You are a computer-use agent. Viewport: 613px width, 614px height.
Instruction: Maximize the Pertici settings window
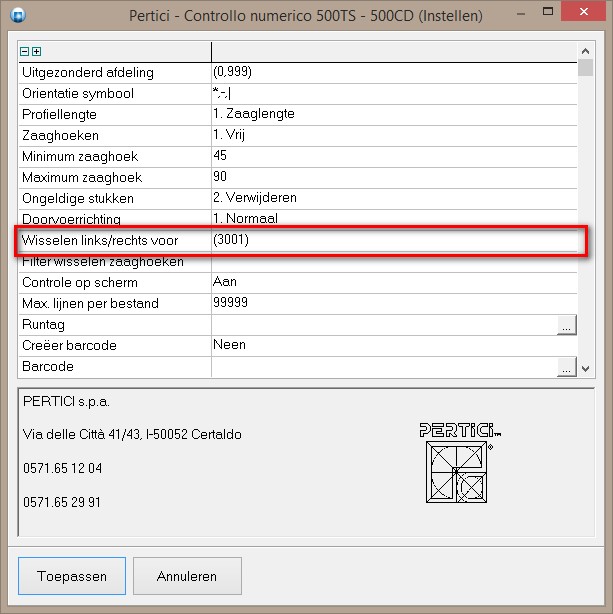pyautogui.click(x=548, y=11)
